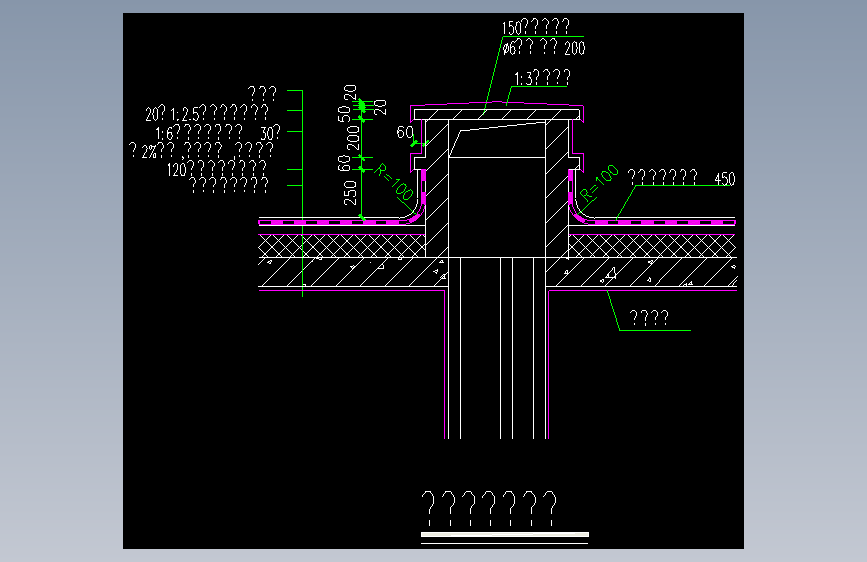Click the '1:3' mortar annotation at top
This screenshot has width=867, height=562.
click(x=542, y=78)
